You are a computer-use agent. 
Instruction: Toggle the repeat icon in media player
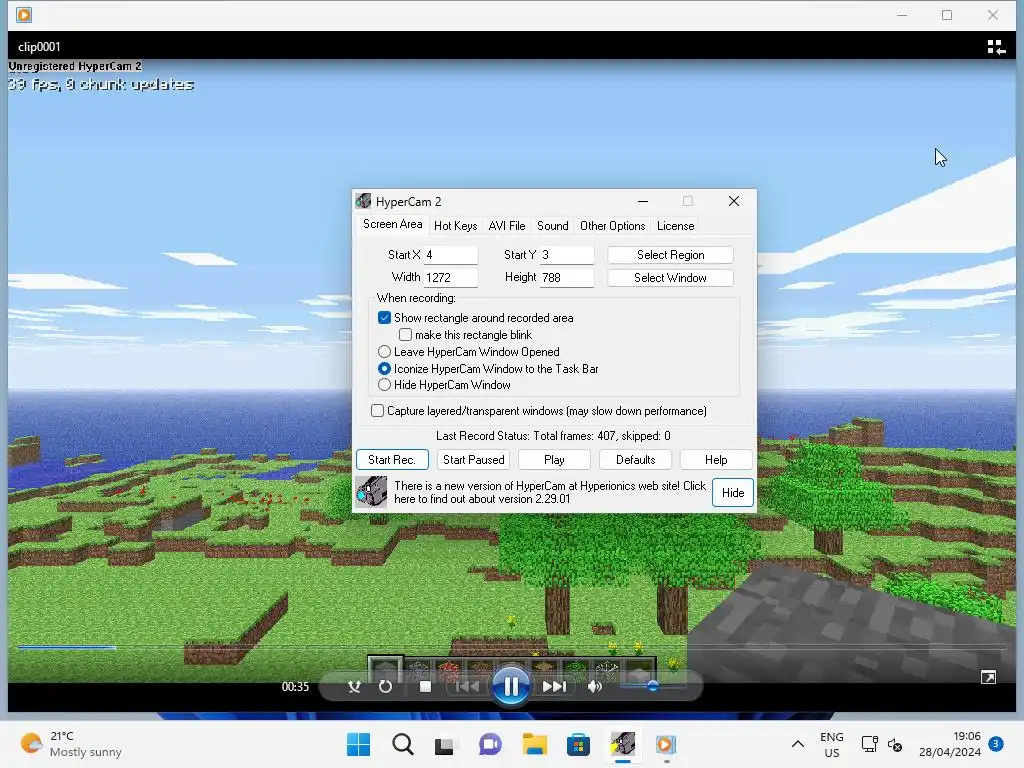pos(385,686)
